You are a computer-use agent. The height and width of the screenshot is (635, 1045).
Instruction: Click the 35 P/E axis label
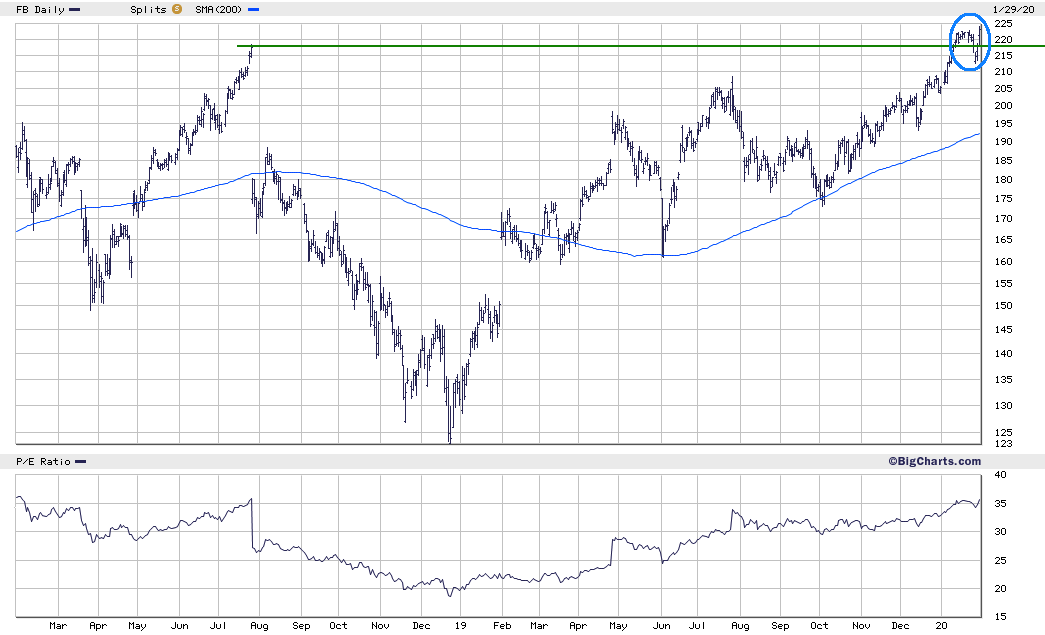1000,504
